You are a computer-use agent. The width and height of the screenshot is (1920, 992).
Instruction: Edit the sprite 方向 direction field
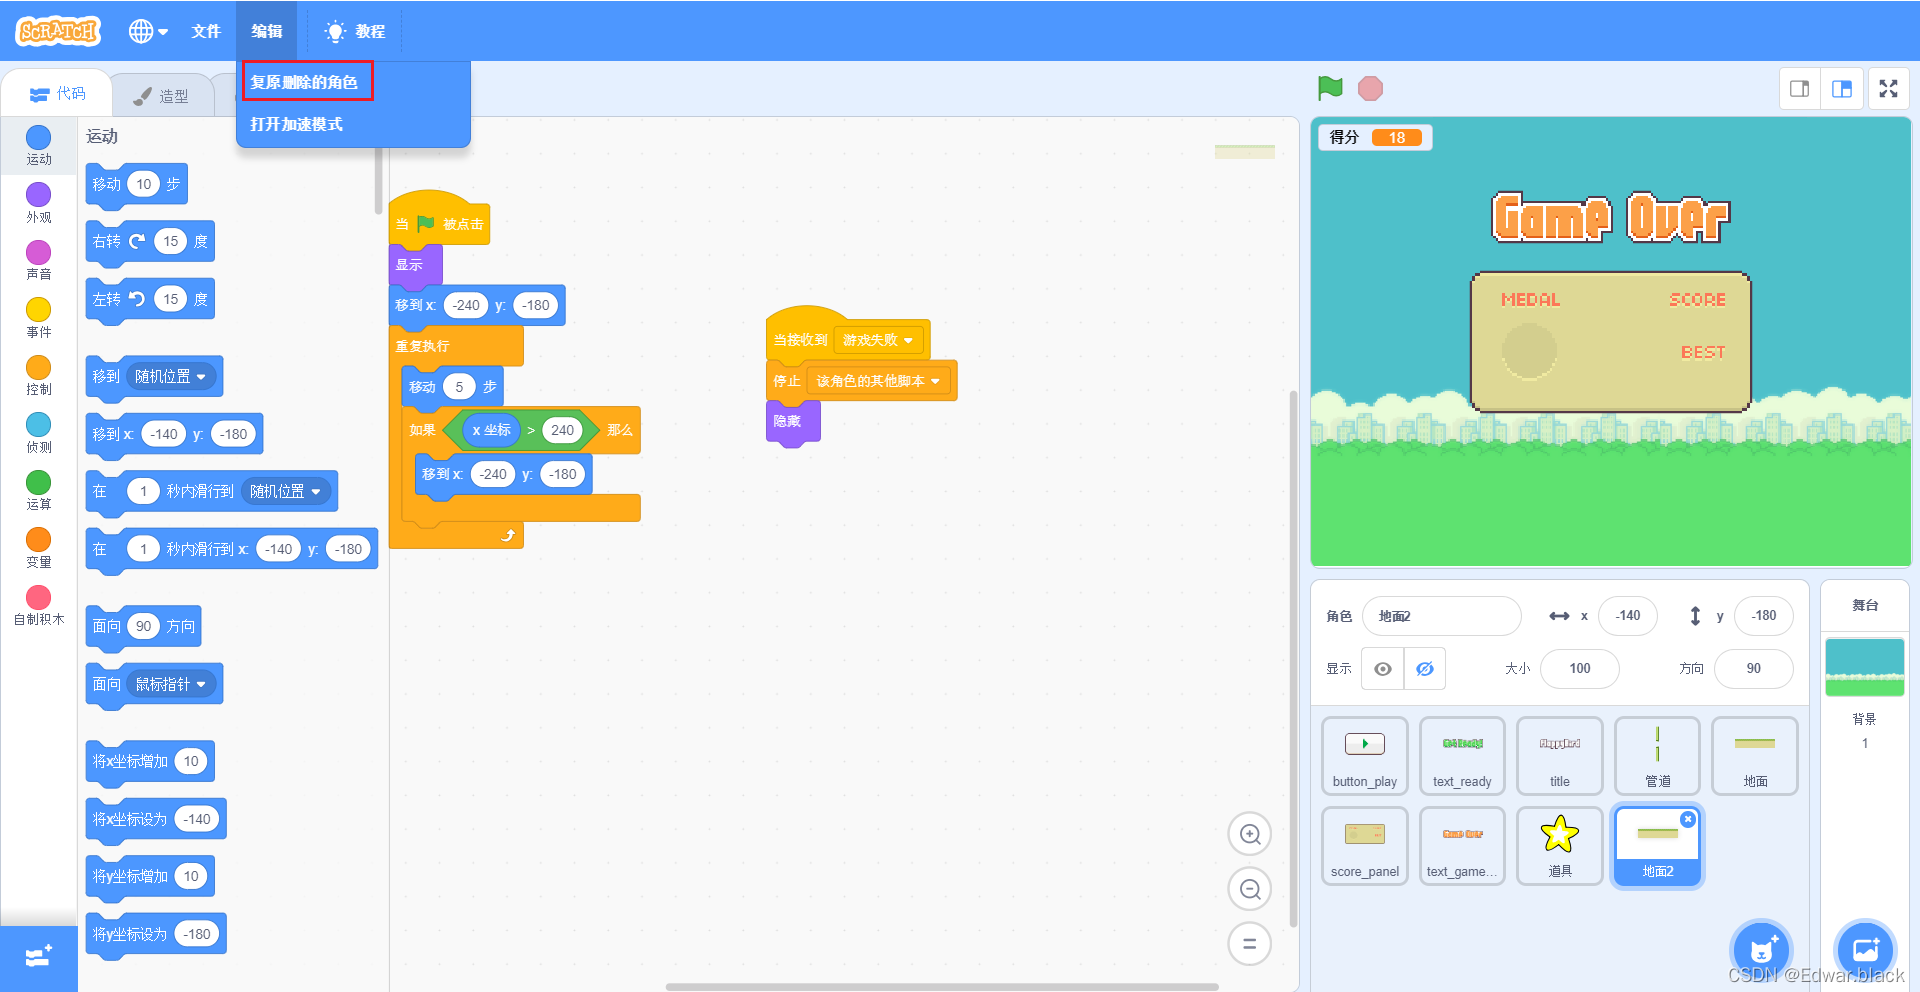1754,669
